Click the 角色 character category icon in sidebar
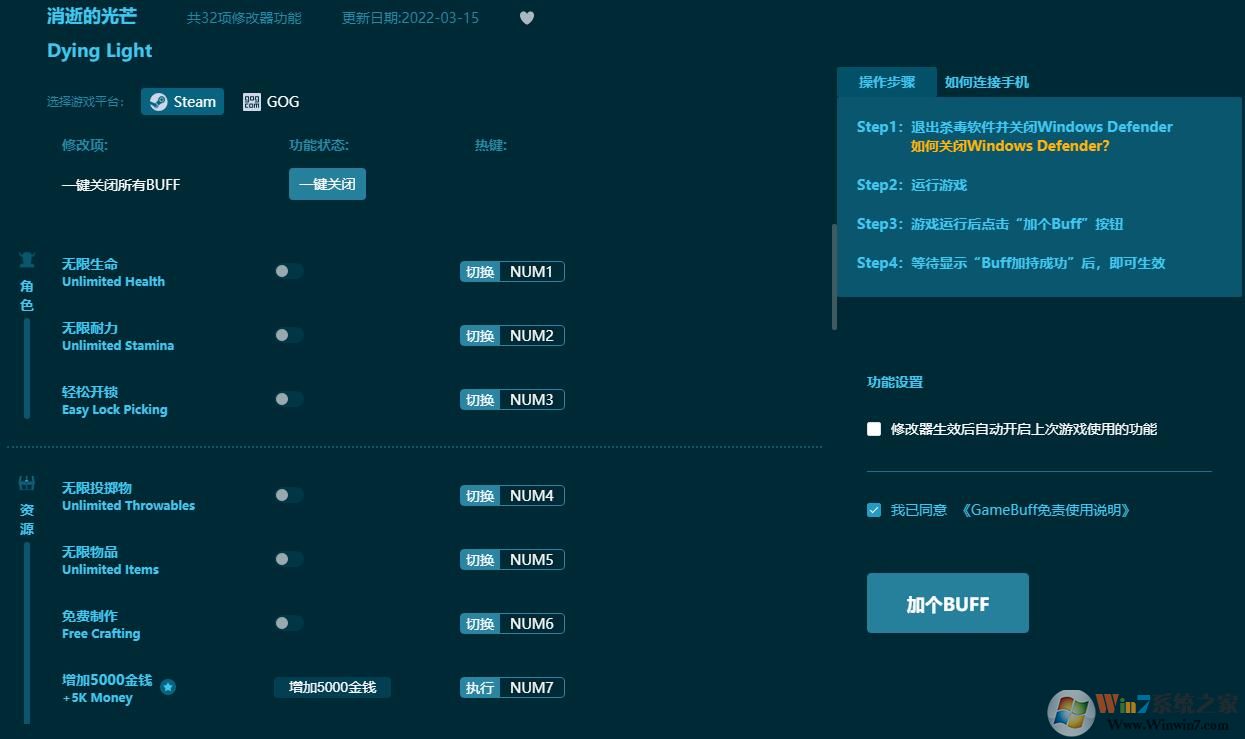 27,259
